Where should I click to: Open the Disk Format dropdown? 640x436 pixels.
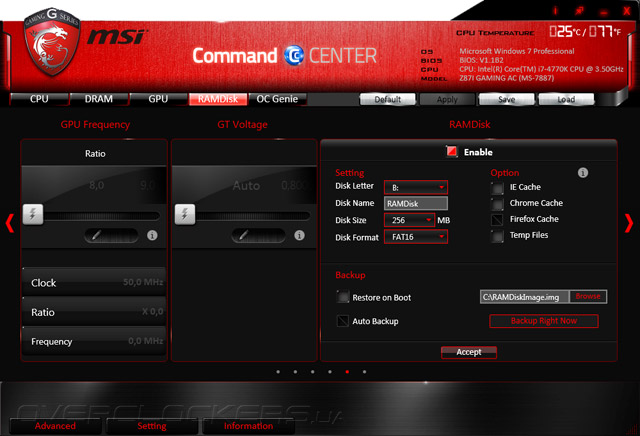(416, 237)
